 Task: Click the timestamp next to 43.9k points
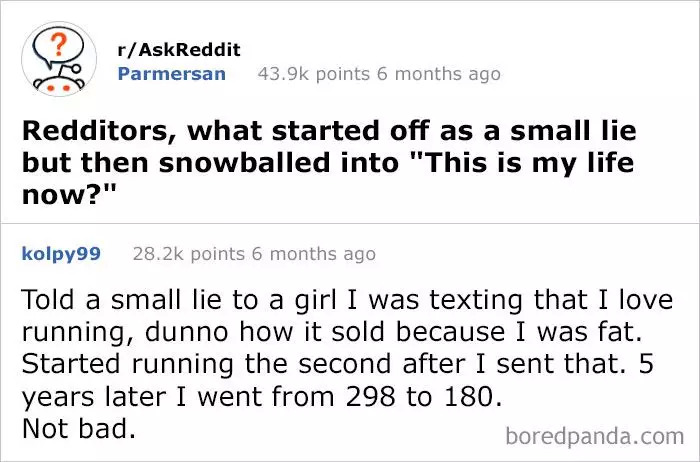pyautogui.click(x=441, y=74)
